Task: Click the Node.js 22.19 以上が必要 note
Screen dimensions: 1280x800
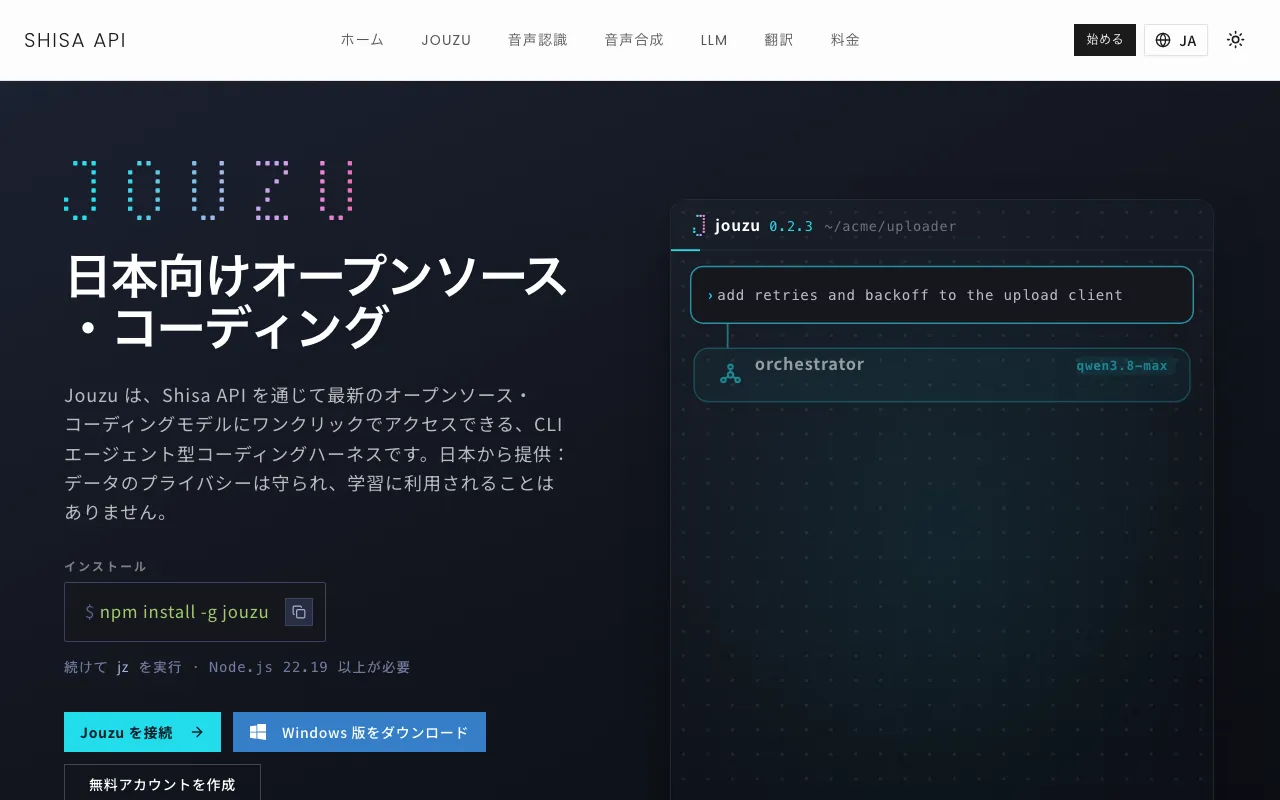Action: pos(310,667)
